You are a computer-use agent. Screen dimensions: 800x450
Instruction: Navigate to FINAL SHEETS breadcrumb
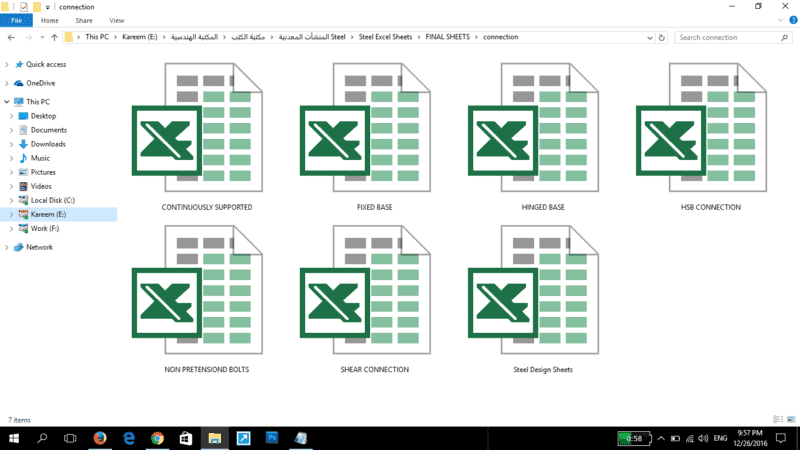447,37
